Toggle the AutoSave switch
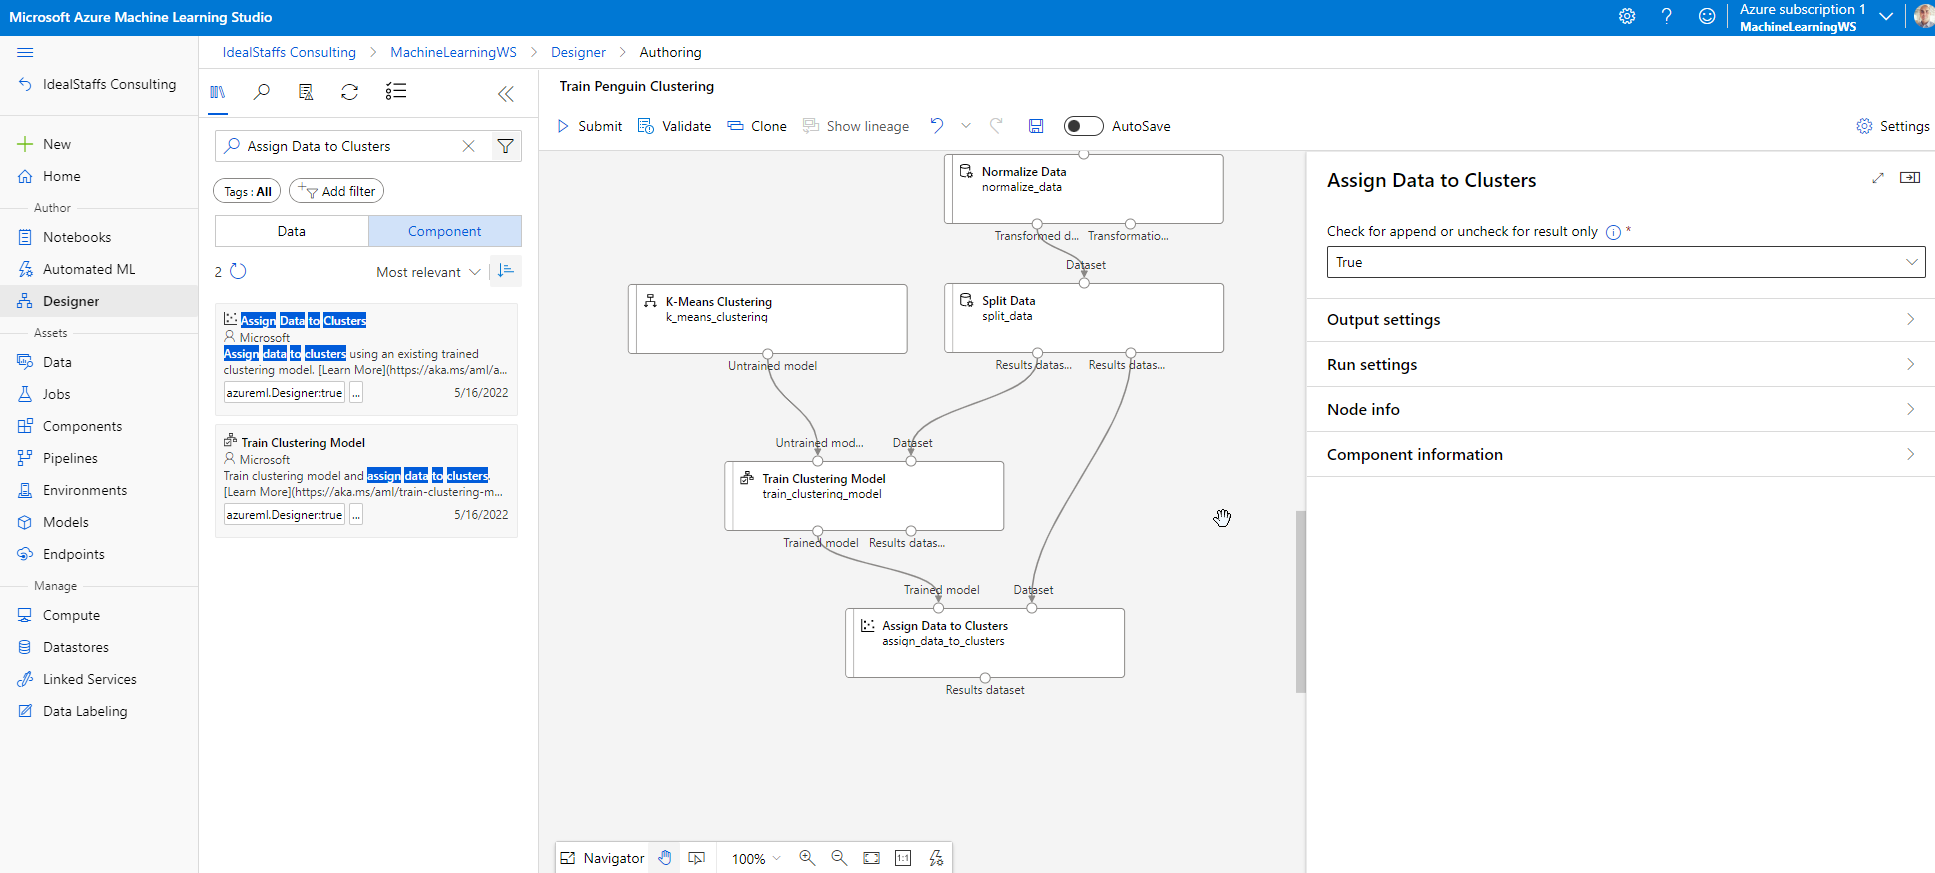 pos(1083,126)
